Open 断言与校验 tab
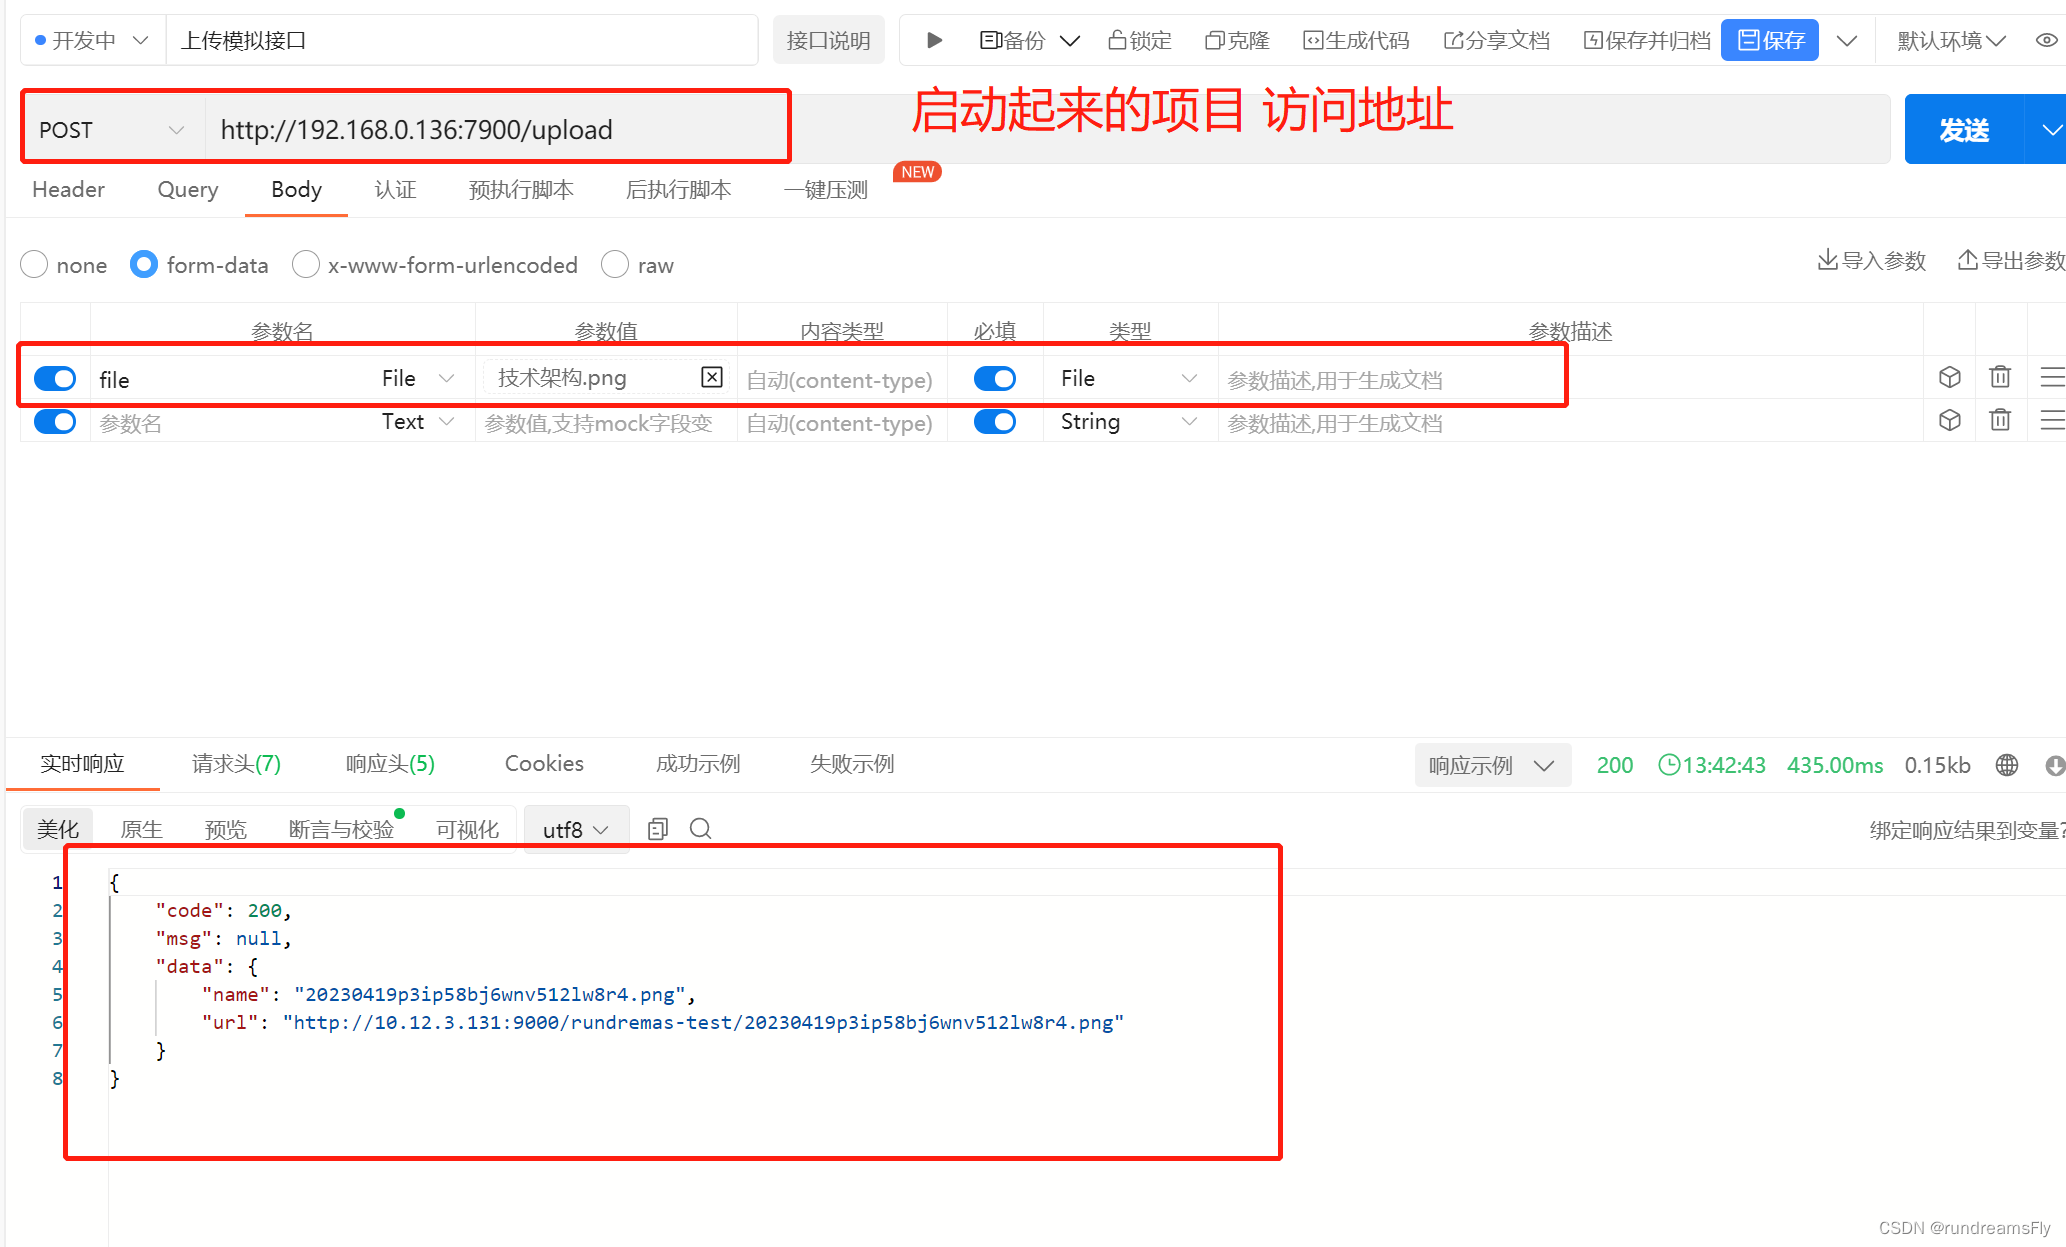The image size is (2066, 1247). [x=341, y=829]
